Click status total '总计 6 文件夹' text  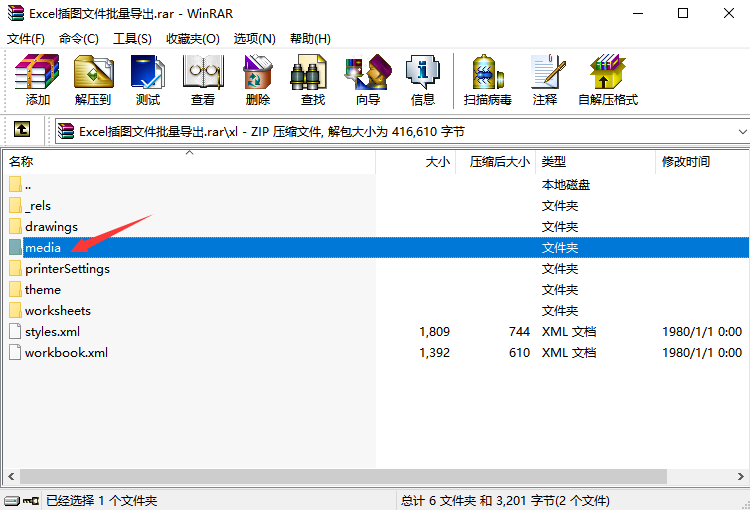point(439,501)
